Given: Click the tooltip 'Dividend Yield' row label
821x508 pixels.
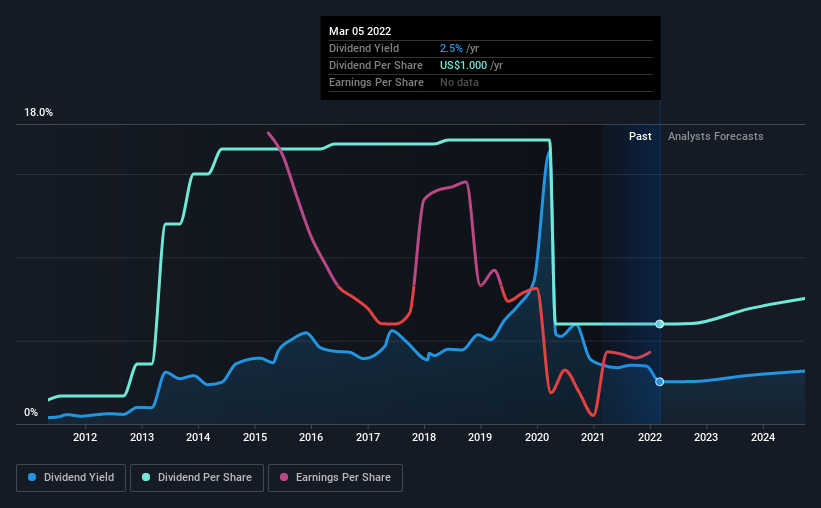Looking at the screenshot, I should coord(364,48).
